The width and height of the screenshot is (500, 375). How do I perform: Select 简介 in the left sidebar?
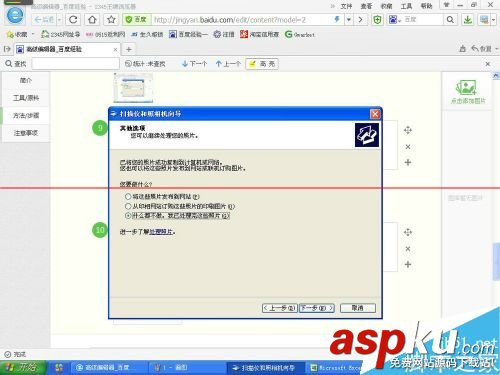pyautogui.click(x=26, y=80)
